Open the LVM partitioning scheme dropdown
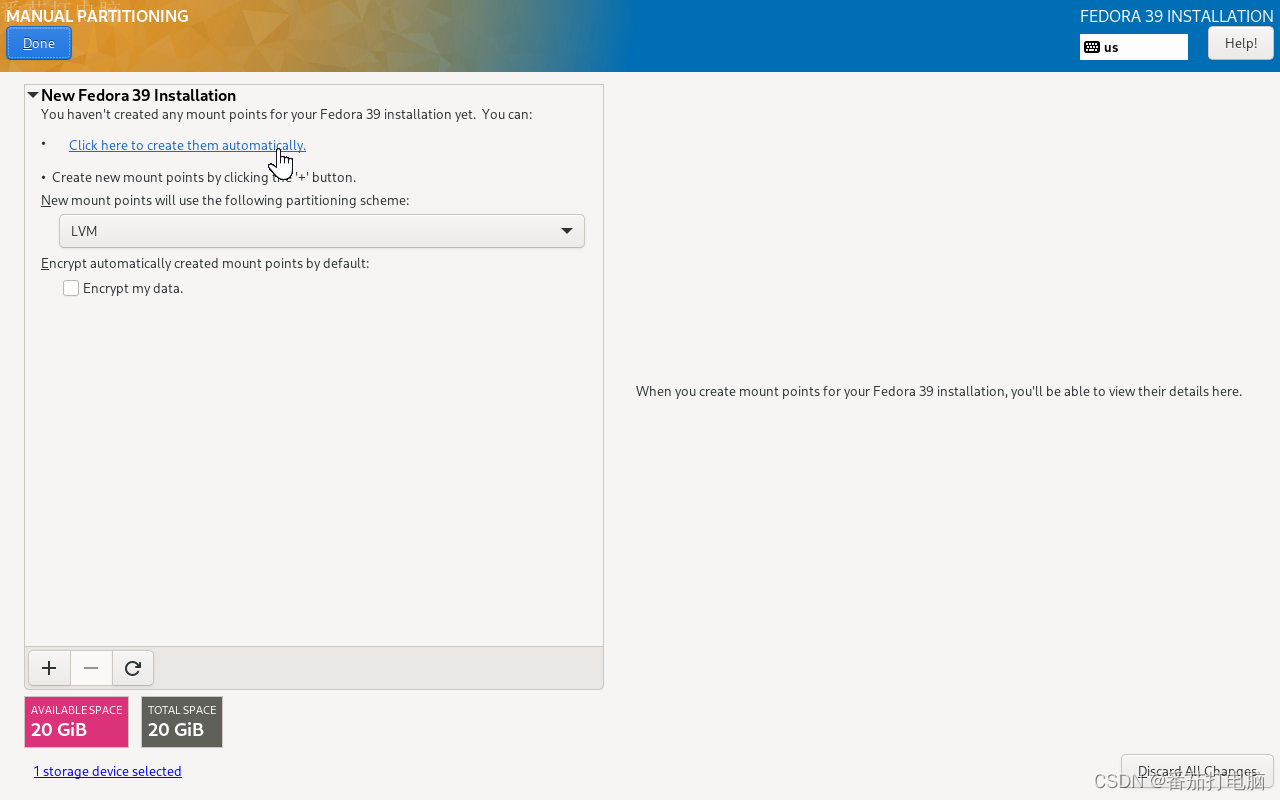This screenshot has height=800, width=1280. 322,231
